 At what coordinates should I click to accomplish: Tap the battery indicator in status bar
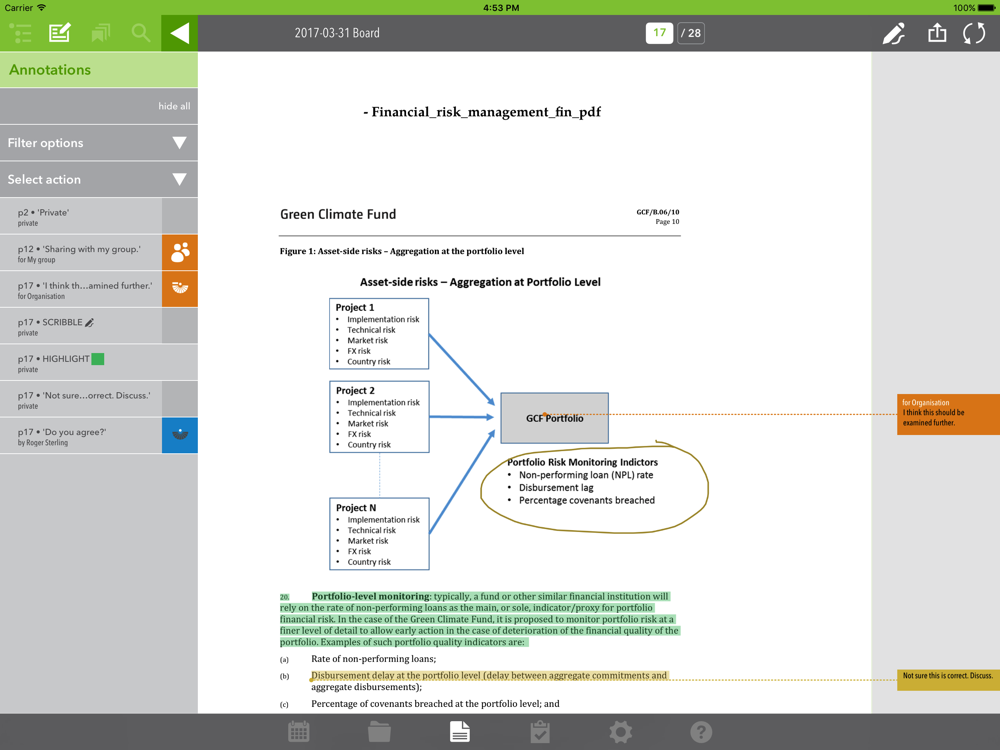pos(986,8)
